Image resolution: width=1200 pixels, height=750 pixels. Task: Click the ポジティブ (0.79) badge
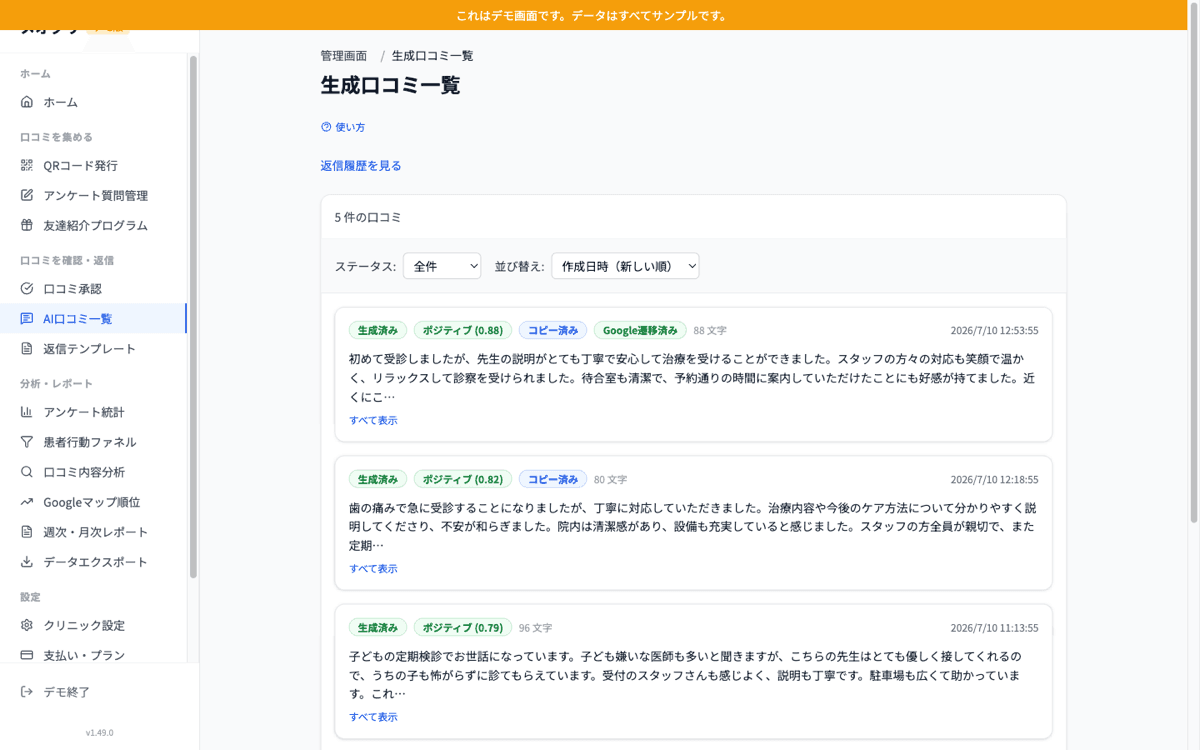pos(463,628)
